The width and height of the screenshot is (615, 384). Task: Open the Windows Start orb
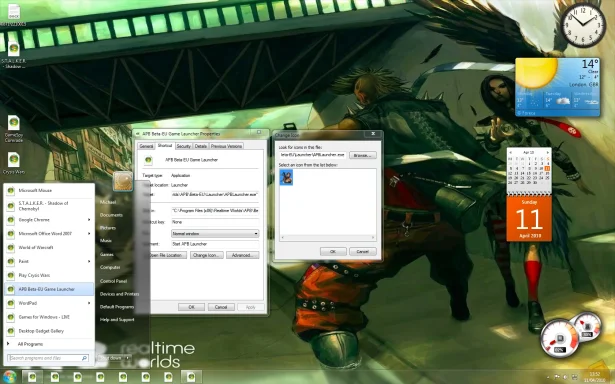(x=9, y=377)
